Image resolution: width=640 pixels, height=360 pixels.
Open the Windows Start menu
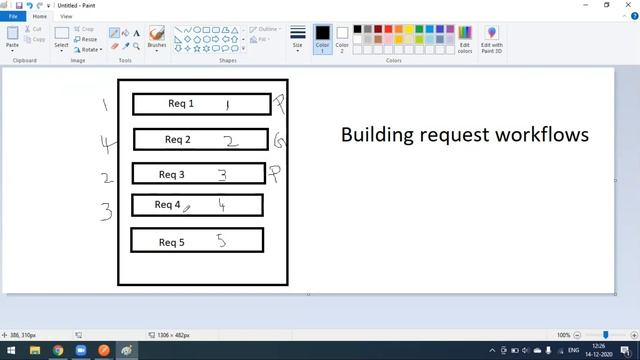pos(11,351)
